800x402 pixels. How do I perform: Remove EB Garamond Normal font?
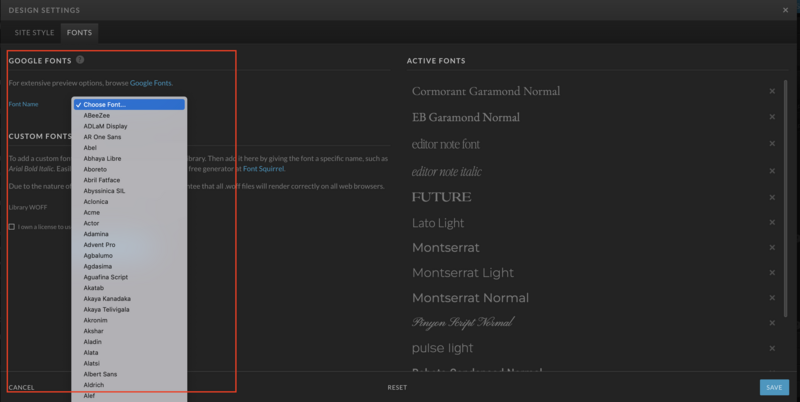(x=772, y=117)
